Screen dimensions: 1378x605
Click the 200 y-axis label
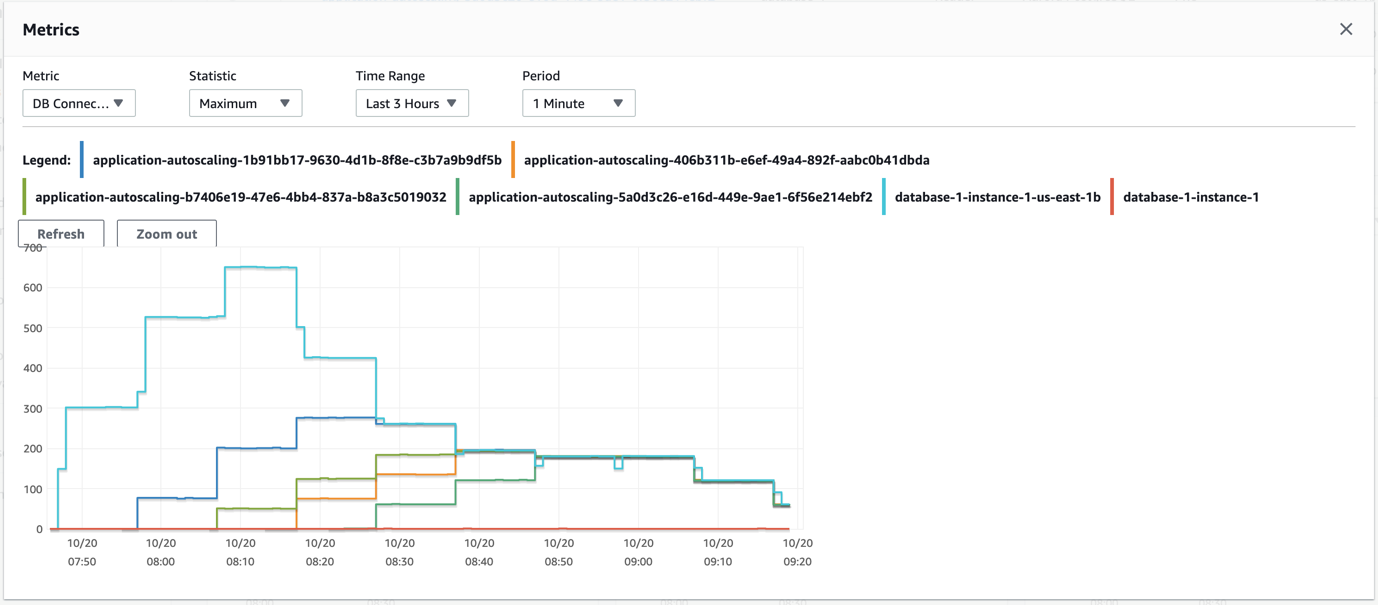[33, 449]
